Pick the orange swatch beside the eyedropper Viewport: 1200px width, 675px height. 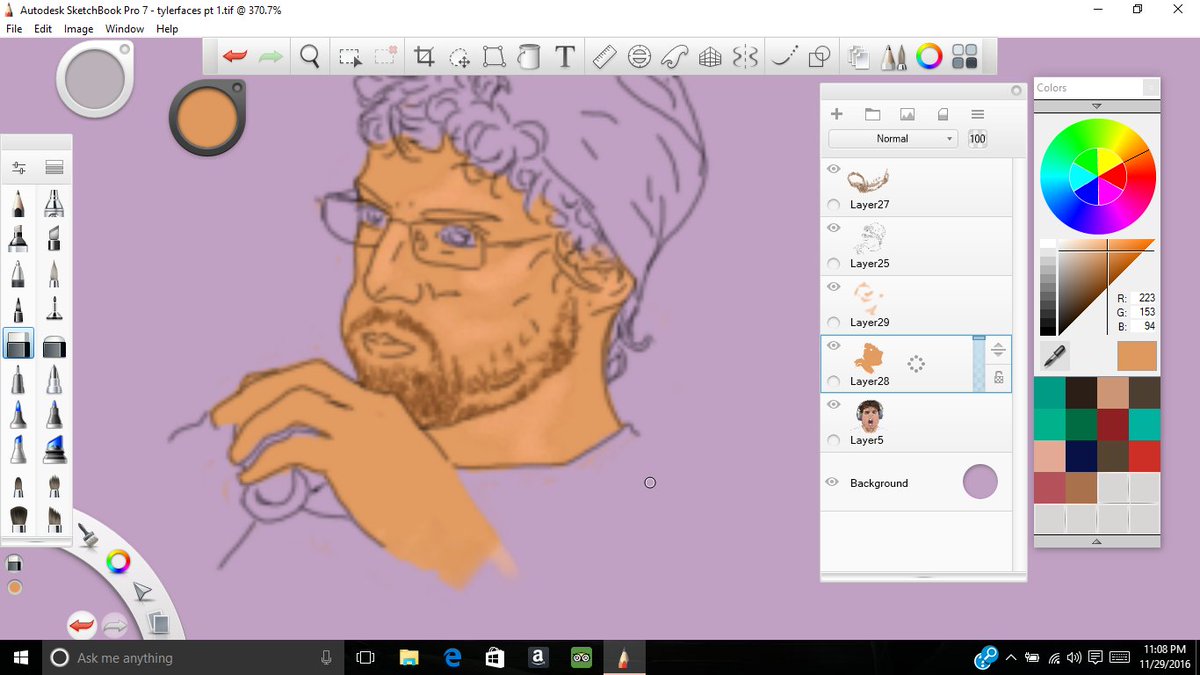pos(1136,355)
